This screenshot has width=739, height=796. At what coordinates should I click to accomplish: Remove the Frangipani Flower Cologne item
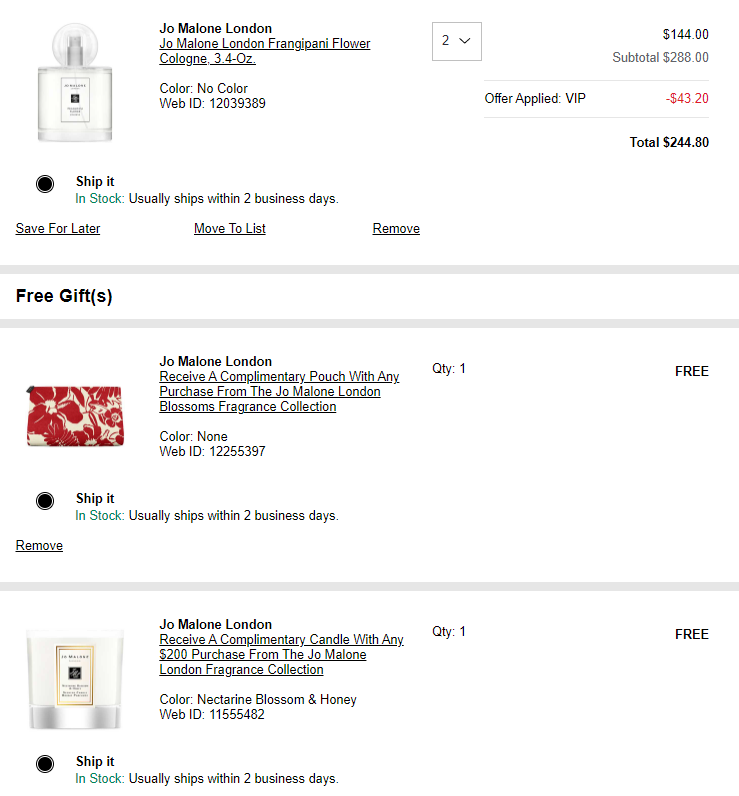[x=396, y=228]
